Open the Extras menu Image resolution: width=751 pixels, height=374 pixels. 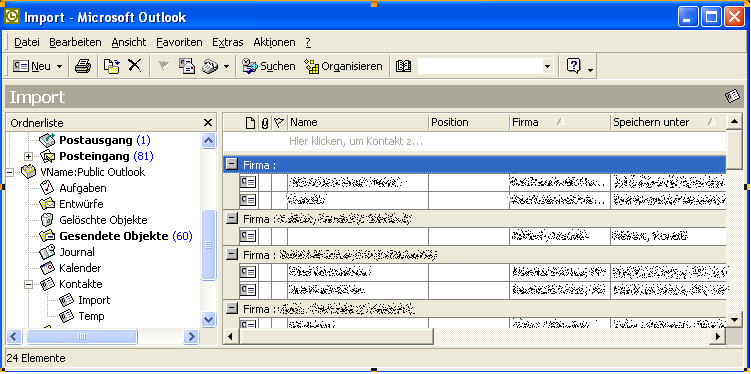coord(228,42)
